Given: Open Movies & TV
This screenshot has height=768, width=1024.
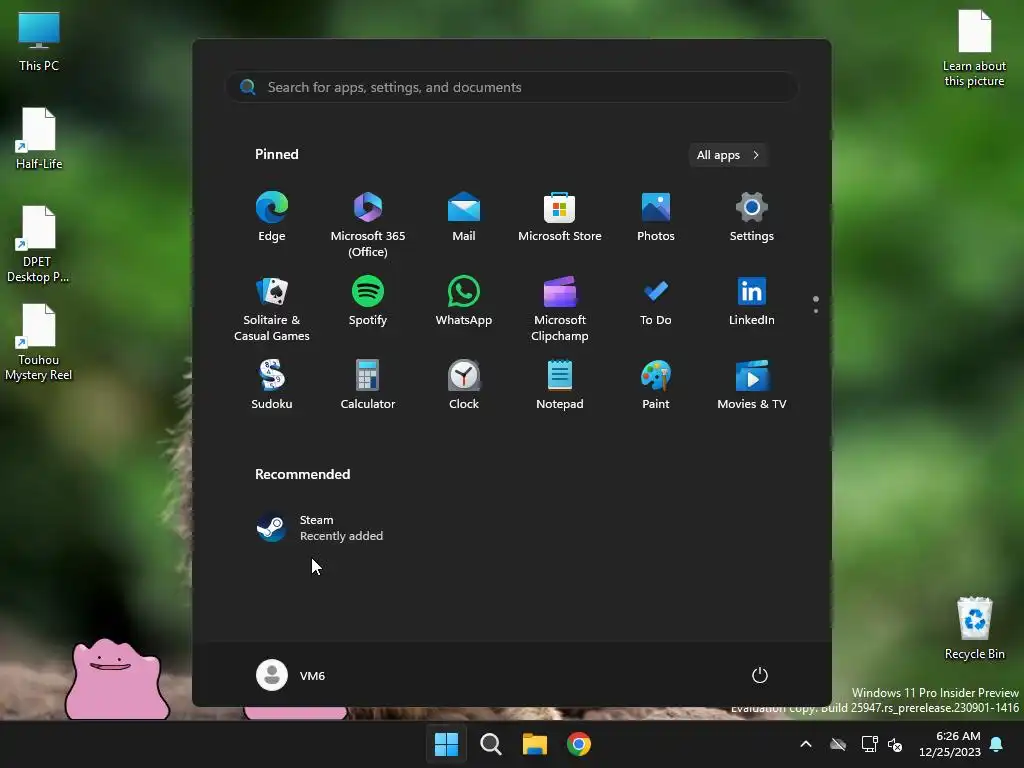Looking at the screenshot, I should click(752, 385).
